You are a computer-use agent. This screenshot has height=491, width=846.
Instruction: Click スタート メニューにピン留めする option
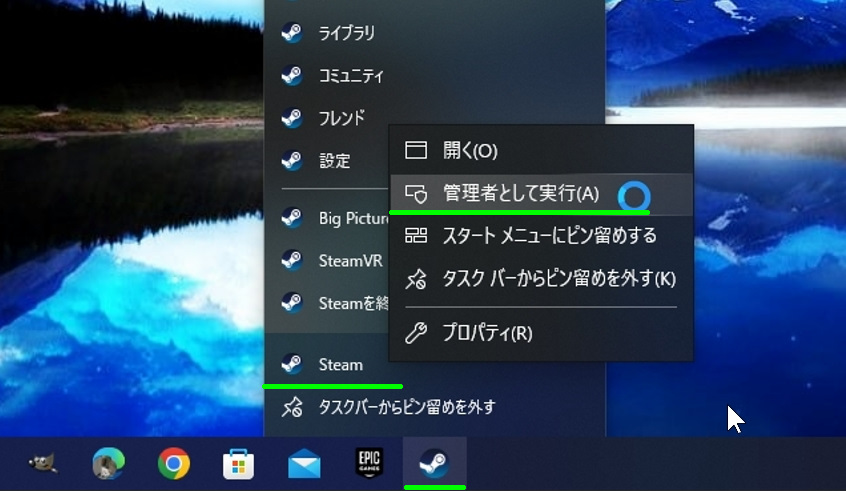click(549, 236)
